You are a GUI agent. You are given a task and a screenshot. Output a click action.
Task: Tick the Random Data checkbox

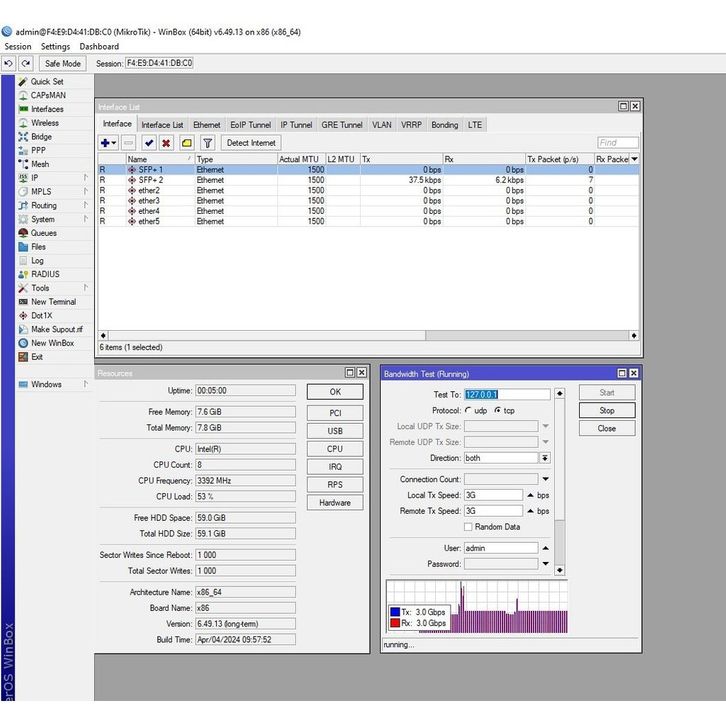click(468, 527)
